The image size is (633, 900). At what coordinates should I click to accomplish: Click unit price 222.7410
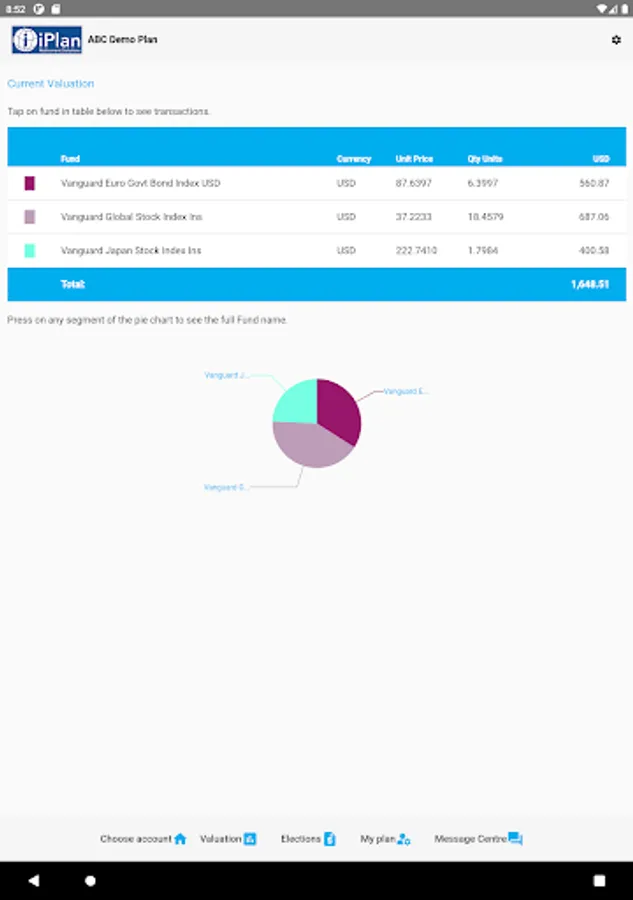point(416,250)
